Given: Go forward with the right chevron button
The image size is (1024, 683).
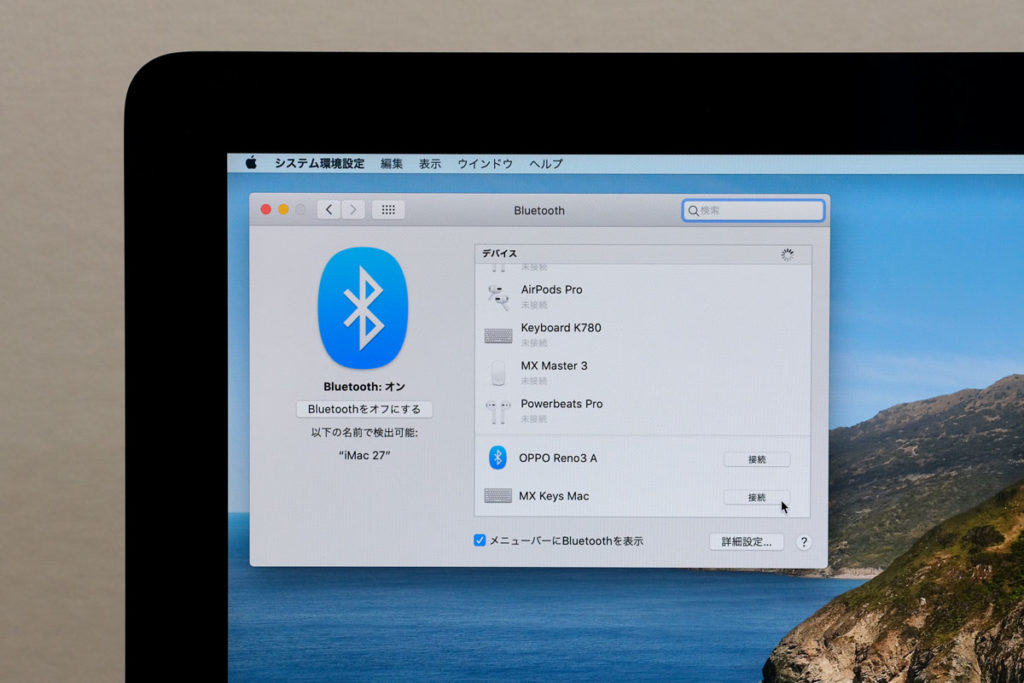Looking at the screenshot, I should point(353,210).
